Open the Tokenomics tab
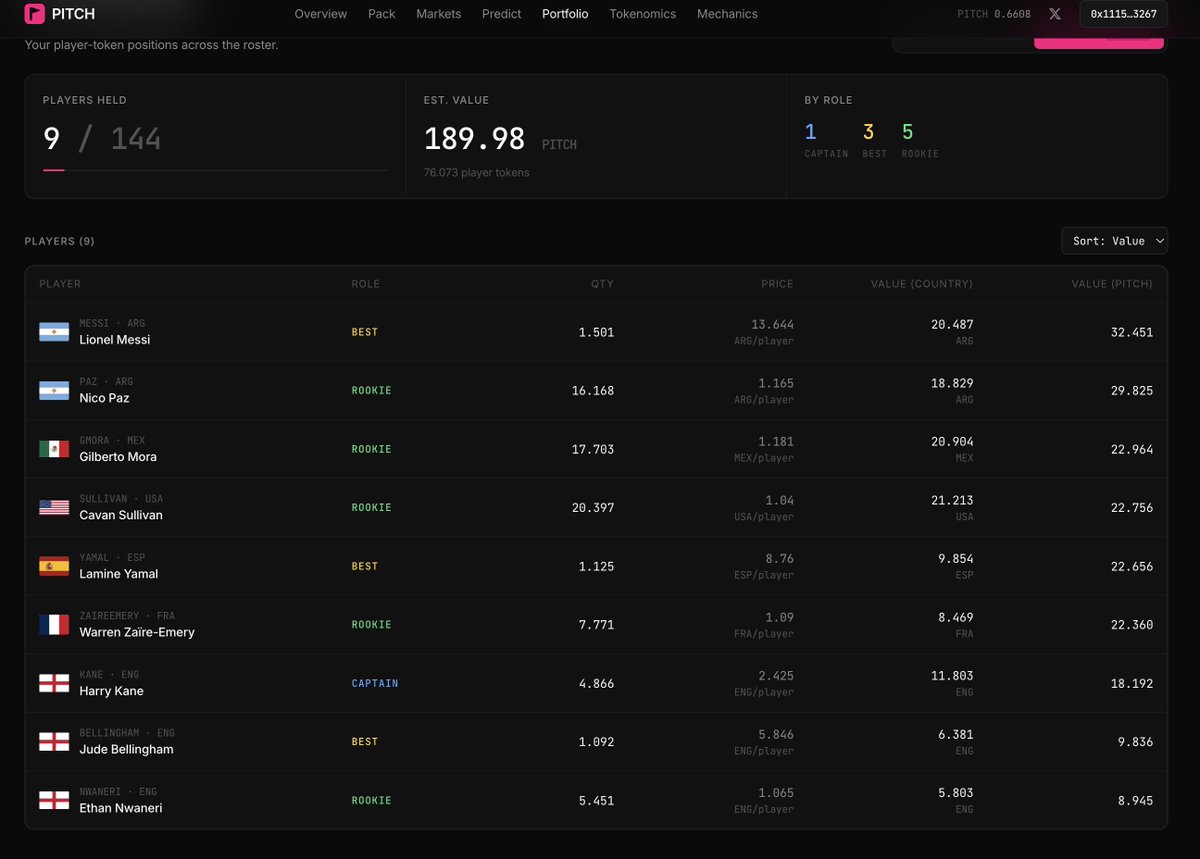Viewport: 1200px width, 859px height. coord(643,14)
